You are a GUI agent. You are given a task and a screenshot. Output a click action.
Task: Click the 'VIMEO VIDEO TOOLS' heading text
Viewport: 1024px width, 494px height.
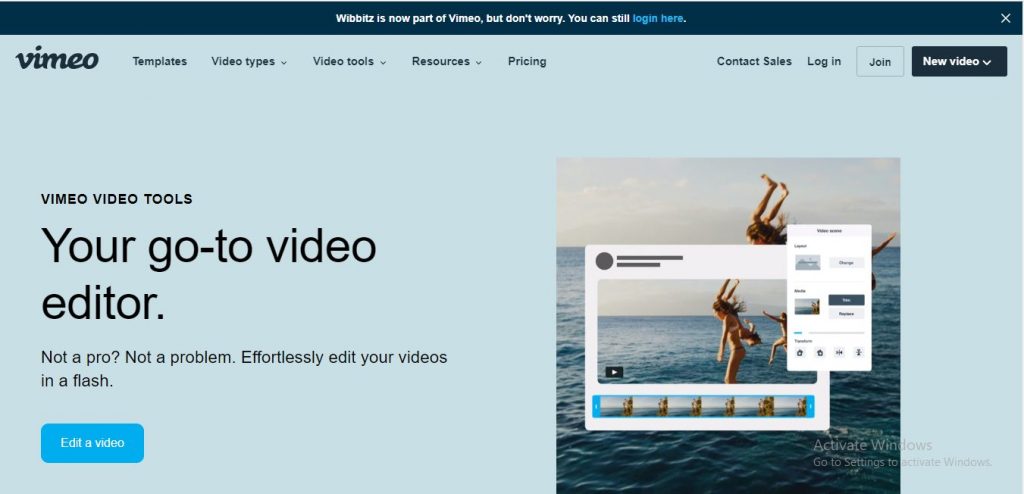tap(117, 199)
